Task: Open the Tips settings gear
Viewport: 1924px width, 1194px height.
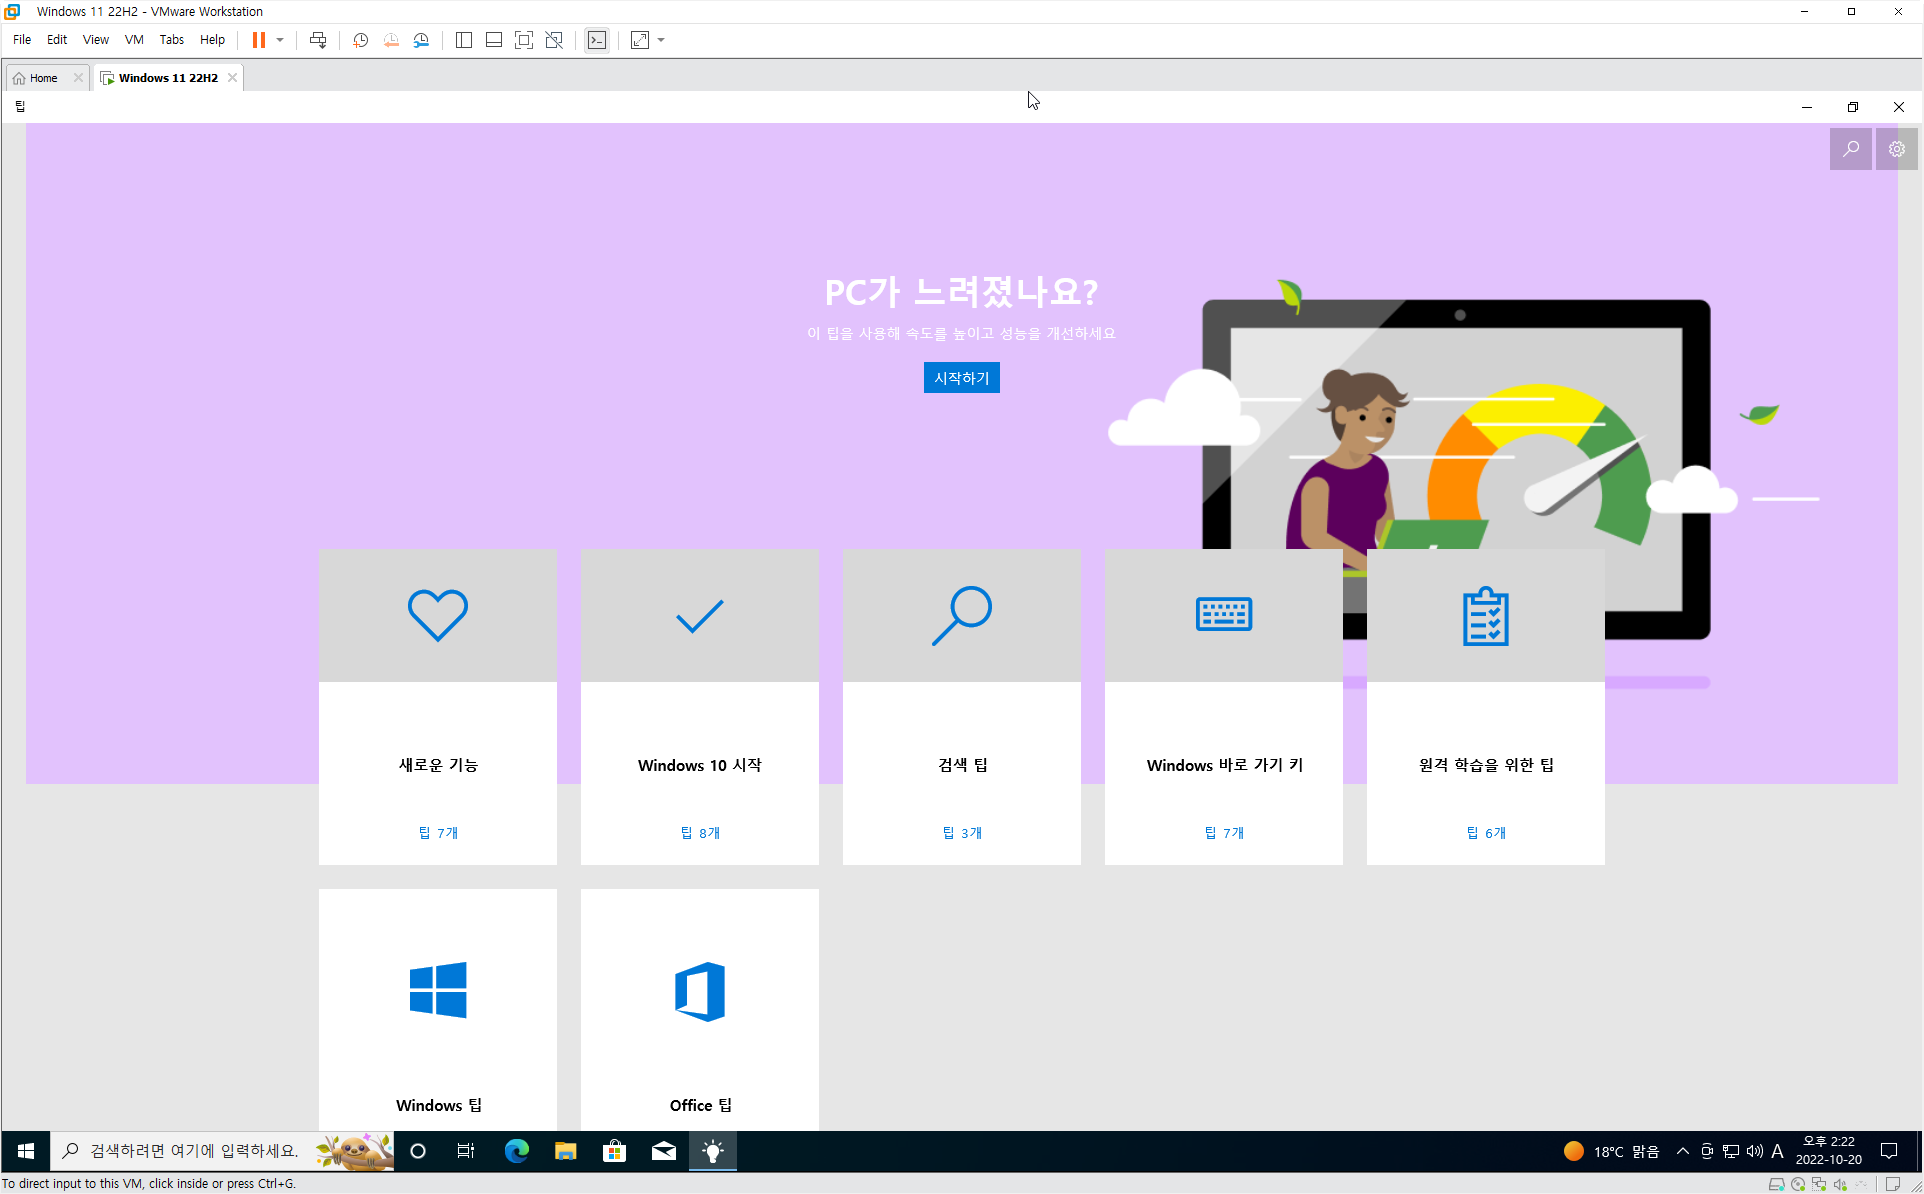Action: 1896,149
